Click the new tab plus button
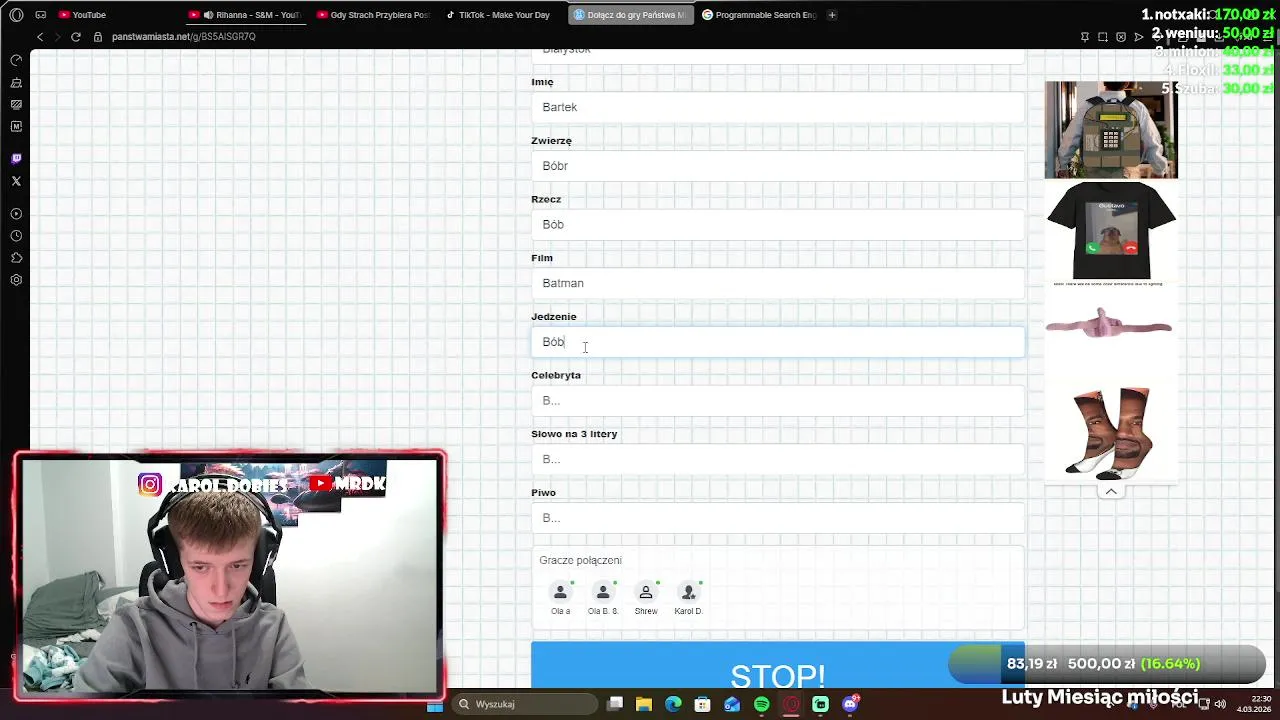 pos(832,15)
